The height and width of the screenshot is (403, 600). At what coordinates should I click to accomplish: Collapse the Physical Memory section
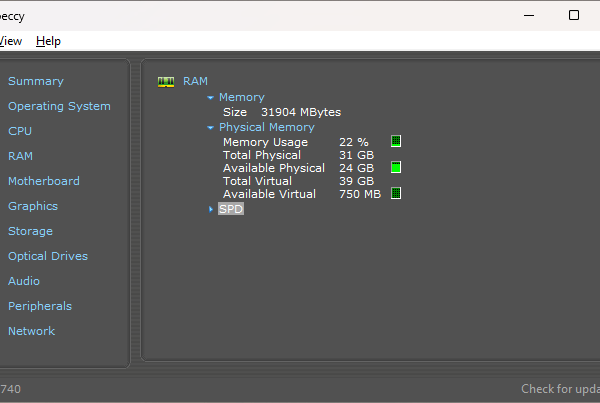[211, 128]
